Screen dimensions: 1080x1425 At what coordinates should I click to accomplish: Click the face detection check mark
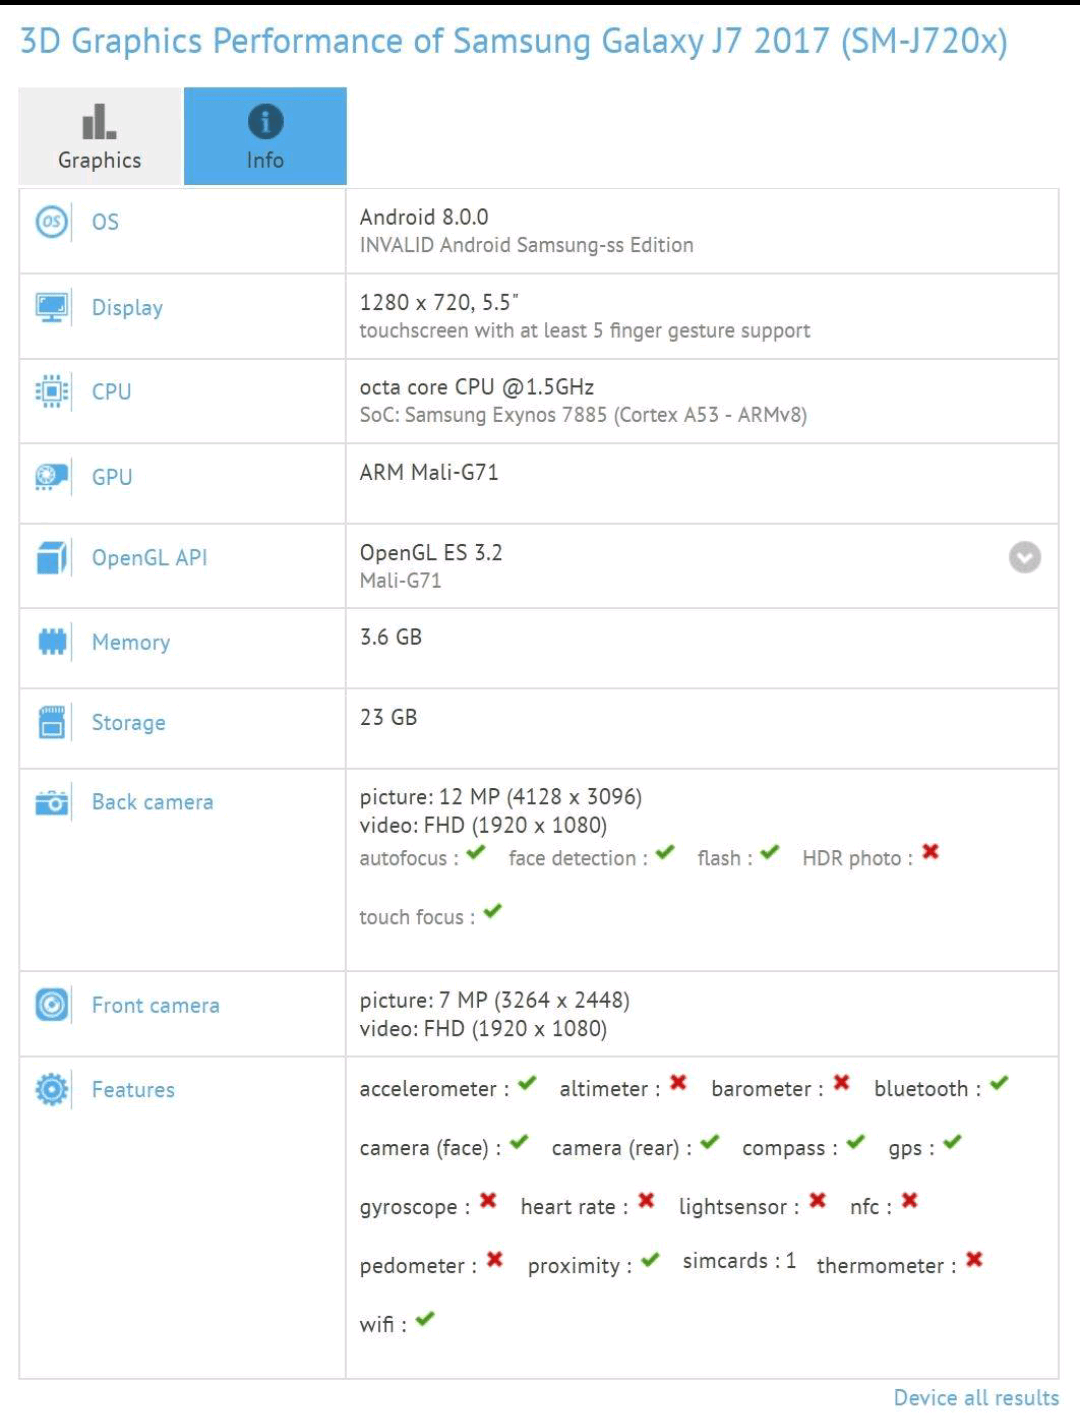tap(665, 853)
